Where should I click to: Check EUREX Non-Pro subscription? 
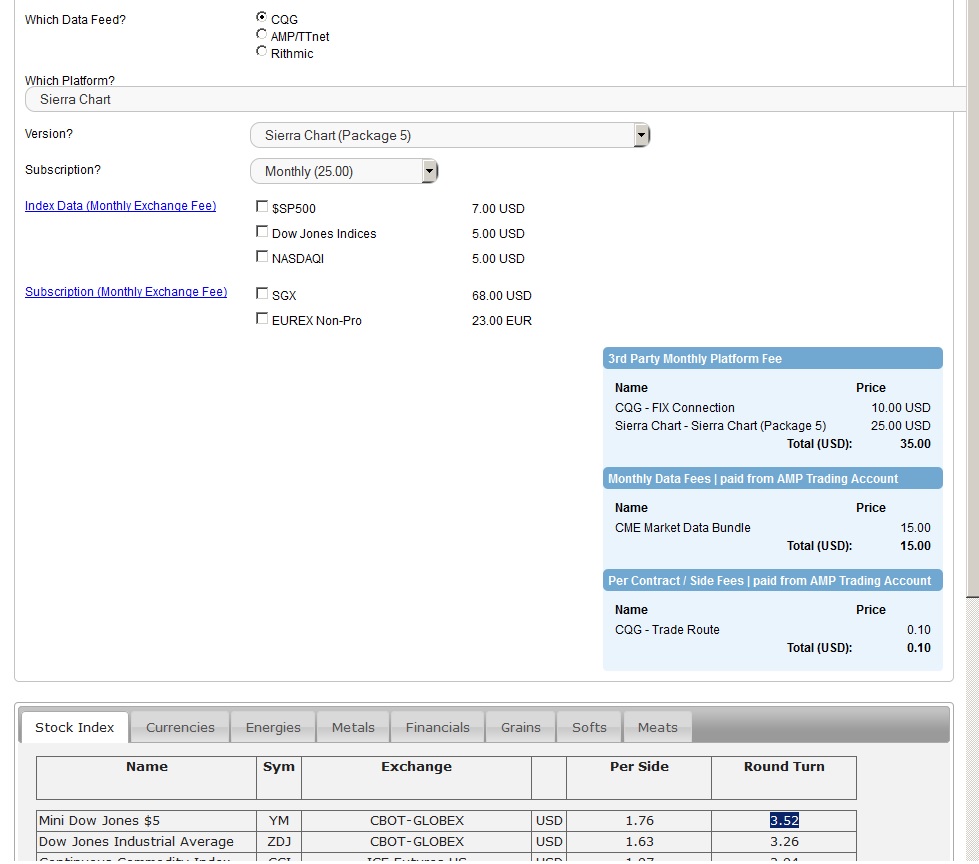tap(262, 319)
